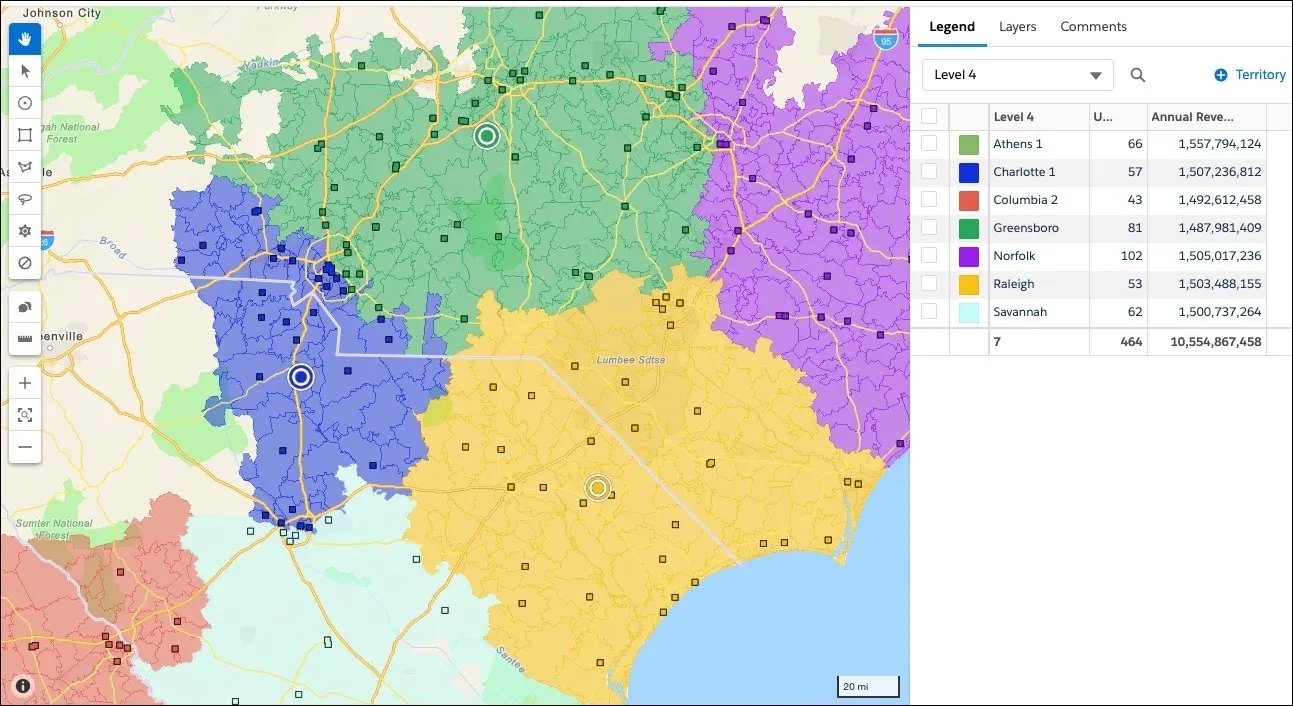
Task: Switch to the Legend tab
Action: click(x=952, y=27)
